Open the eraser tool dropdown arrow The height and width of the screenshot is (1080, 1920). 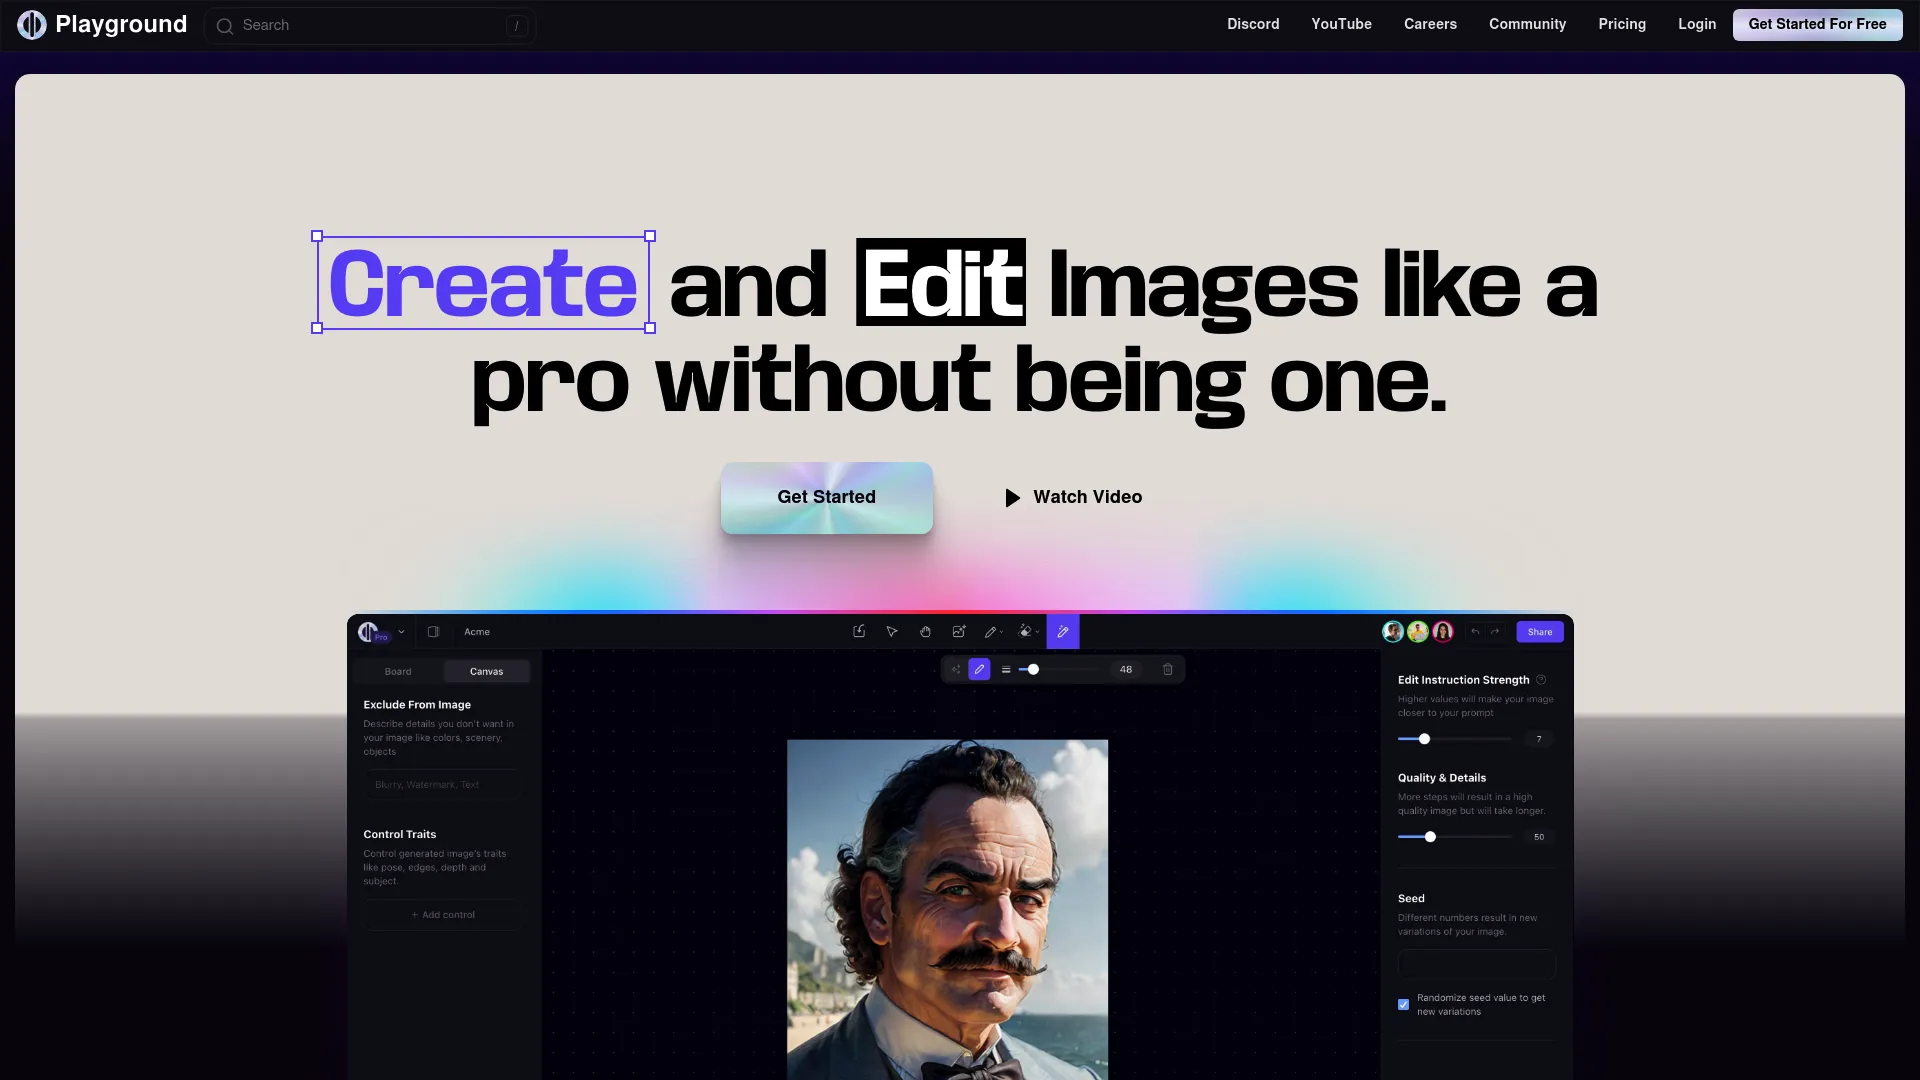click(x=1037, y=632)
